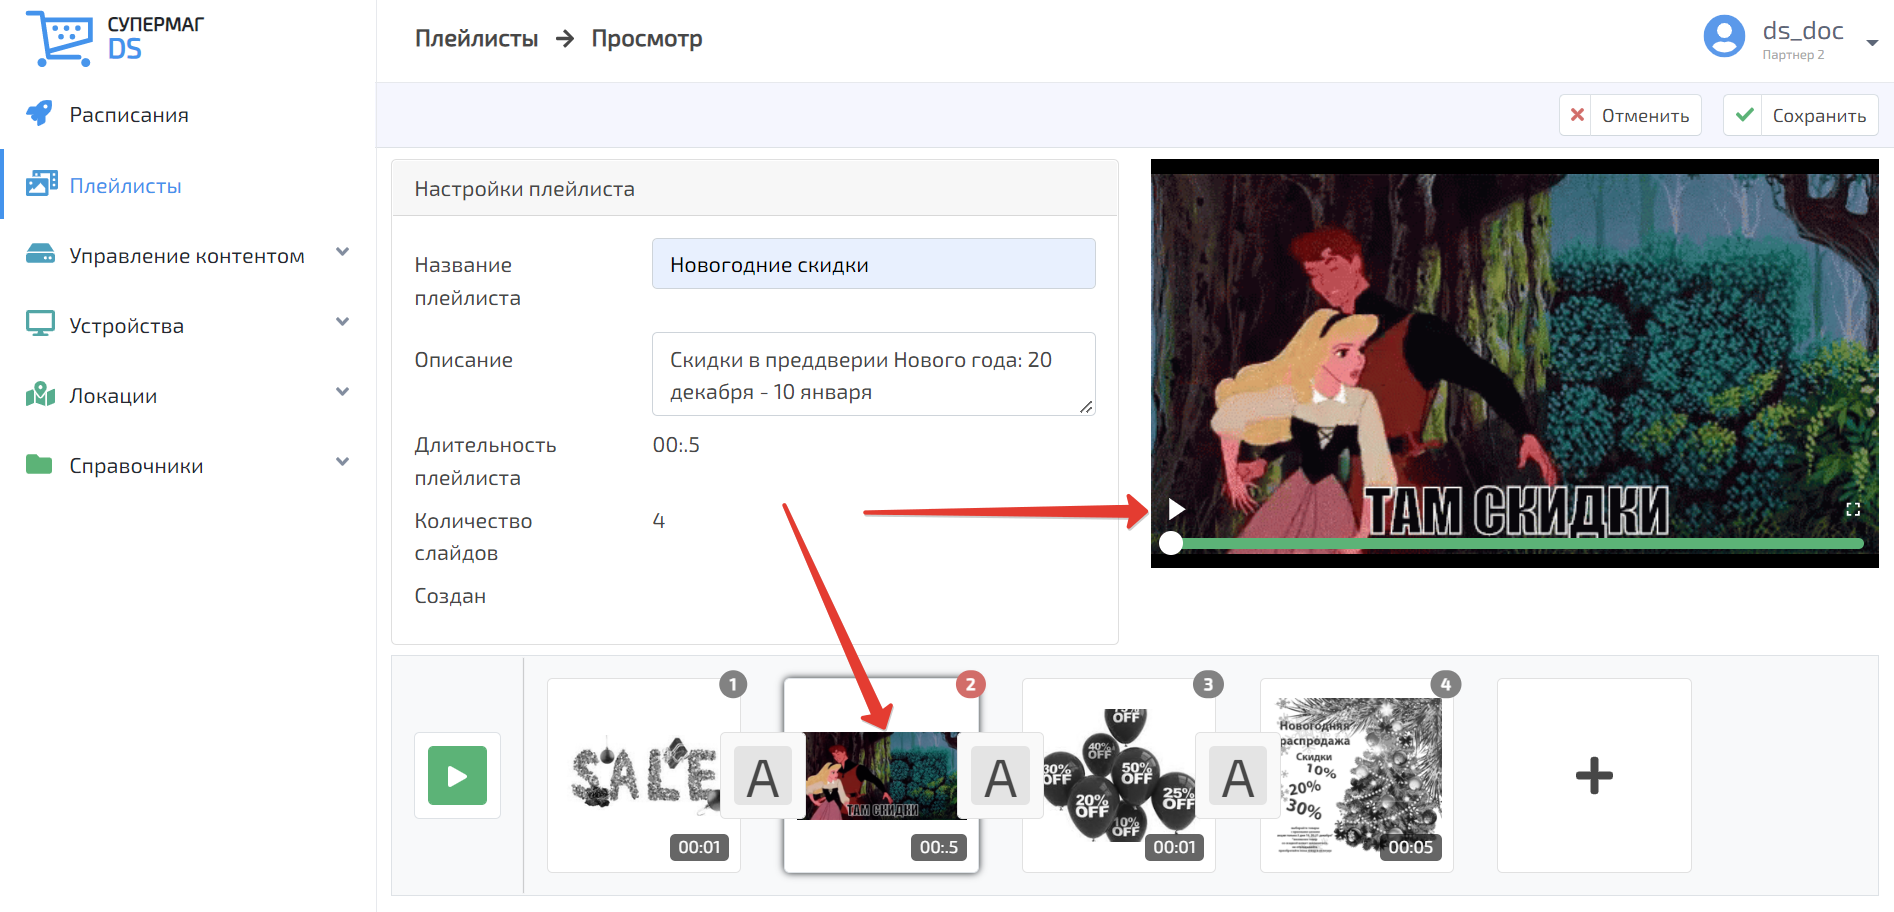Viewport: 1894px width, 912px height.
Task: Click slide number badge 1
Action: 733,684
